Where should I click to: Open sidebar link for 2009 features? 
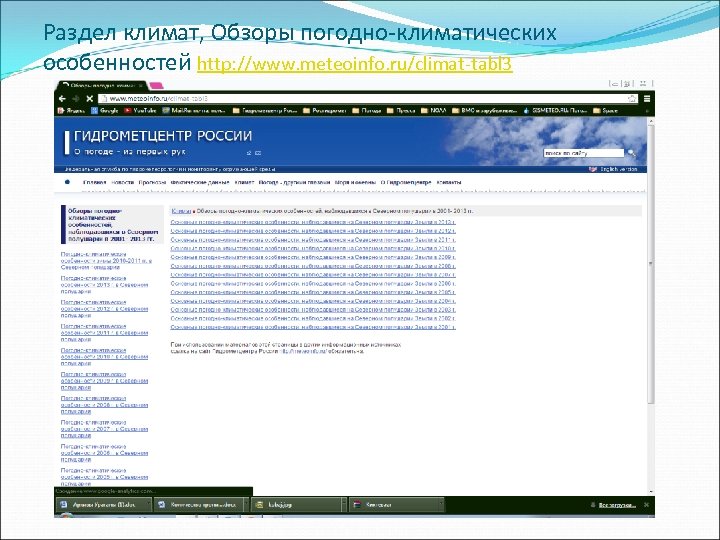(104, 381)
